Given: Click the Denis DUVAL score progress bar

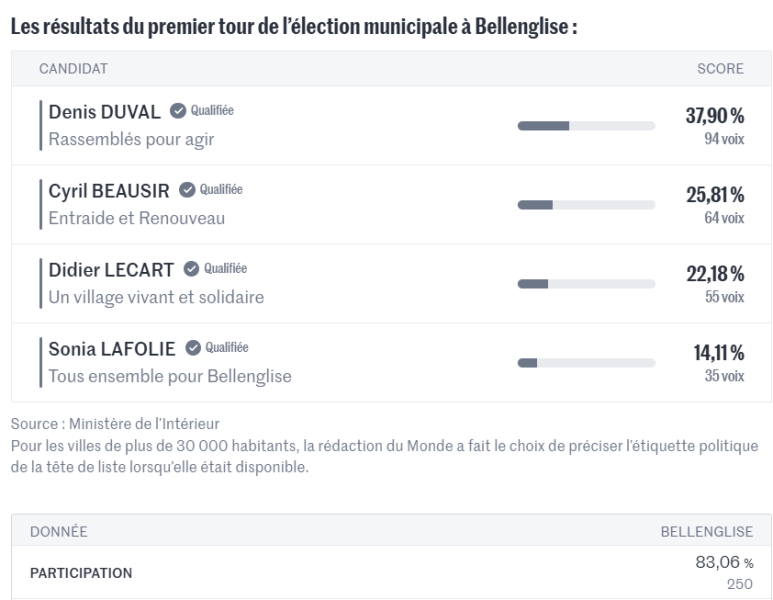Looking at the screenshot, I should pos(586,126).
